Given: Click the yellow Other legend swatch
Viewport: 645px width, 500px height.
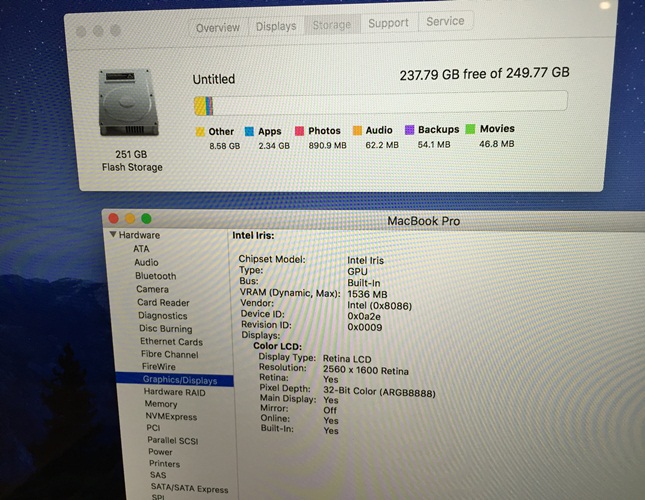Looking at the screenshot, I should tap(200, 132).
